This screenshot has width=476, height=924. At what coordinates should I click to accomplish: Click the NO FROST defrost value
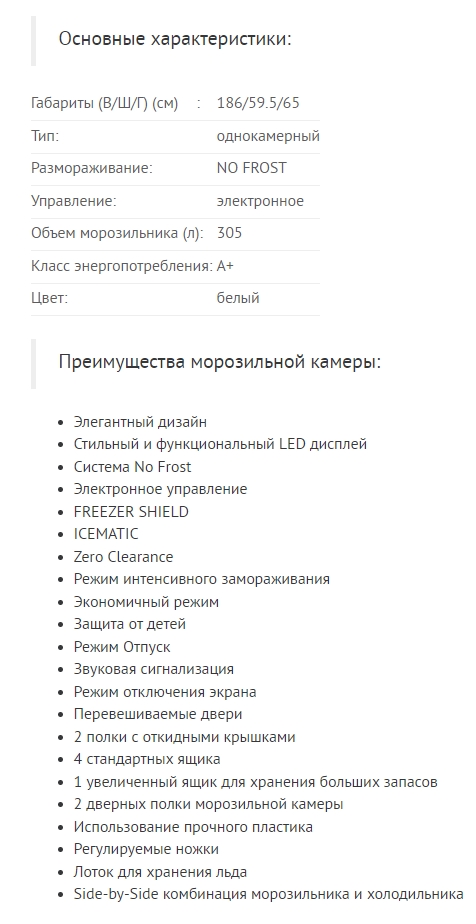[252, 168]
